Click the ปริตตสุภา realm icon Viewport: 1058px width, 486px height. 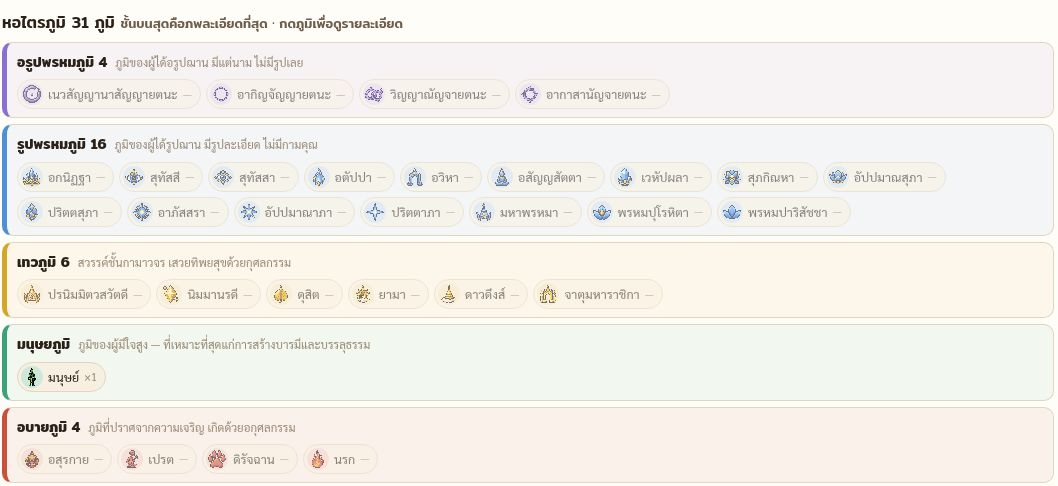[x=32, y=213]
